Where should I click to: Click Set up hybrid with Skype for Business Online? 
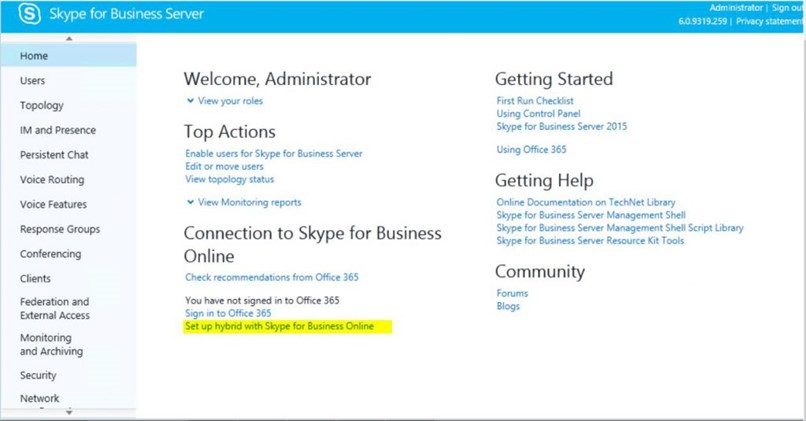[280, 326]
